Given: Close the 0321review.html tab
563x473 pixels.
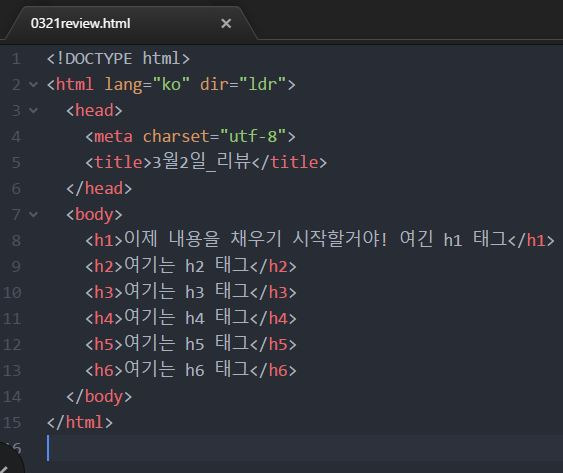Looking at the screenshot, I should pyautogui.click(x=226, y=23).
